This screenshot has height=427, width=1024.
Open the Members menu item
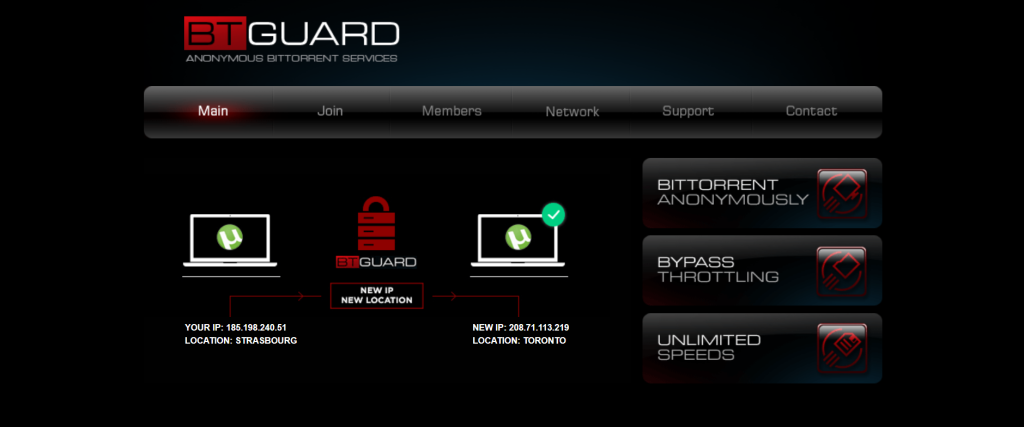tap(451, 111)
